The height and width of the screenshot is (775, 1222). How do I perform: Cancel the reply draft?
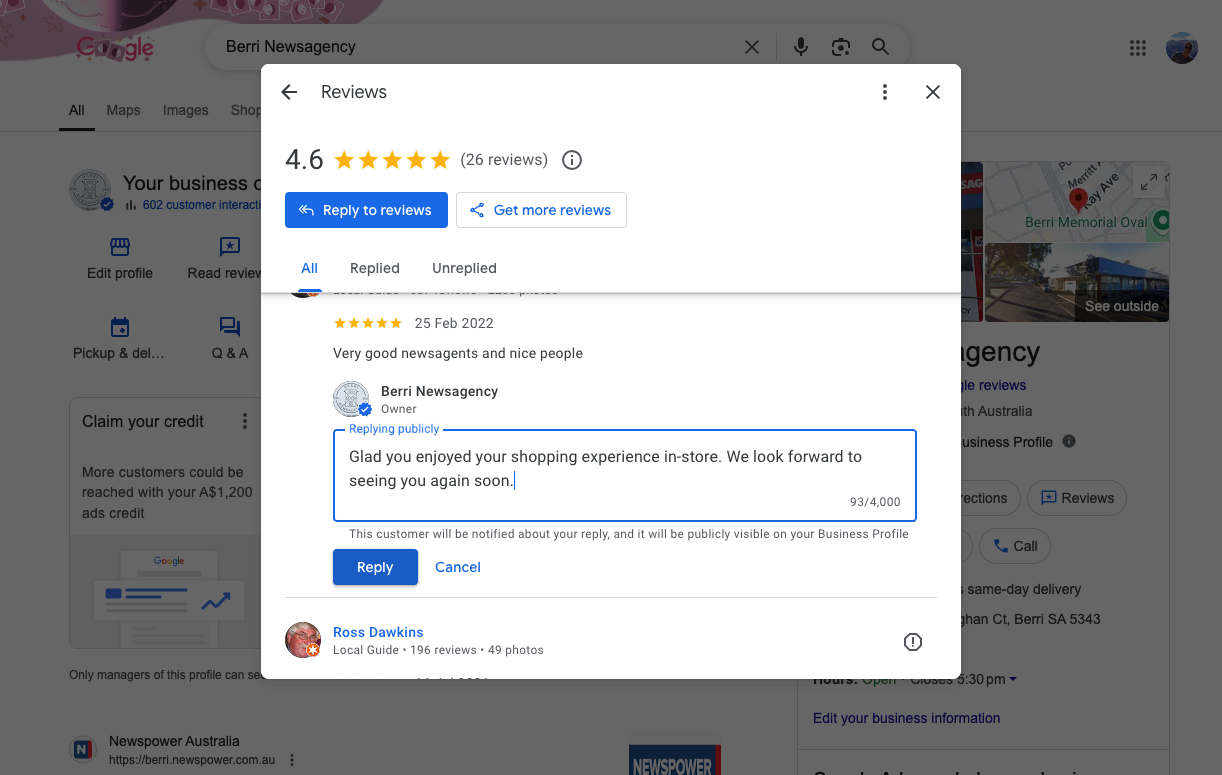coord(458,567)
